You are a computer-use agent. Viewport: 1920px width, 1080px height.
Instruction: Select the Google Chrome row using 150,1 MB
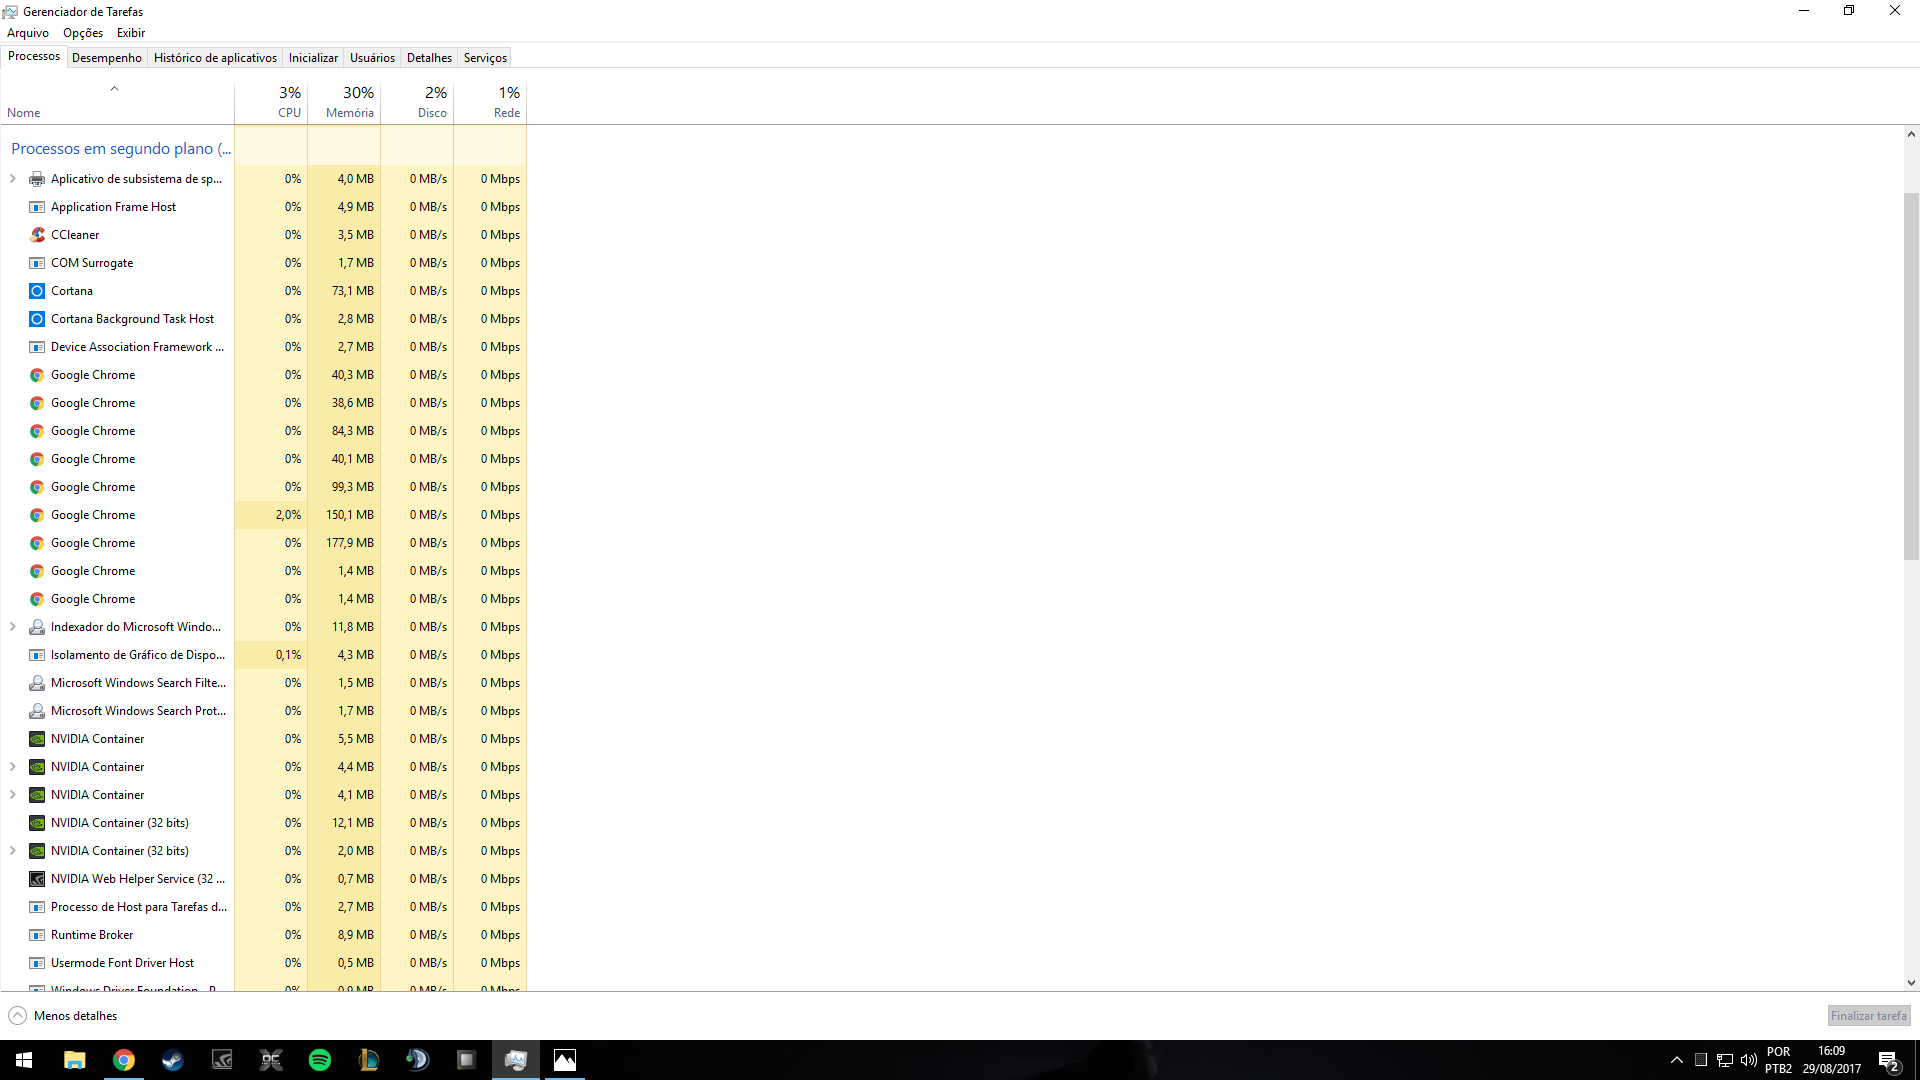point(263,515)
